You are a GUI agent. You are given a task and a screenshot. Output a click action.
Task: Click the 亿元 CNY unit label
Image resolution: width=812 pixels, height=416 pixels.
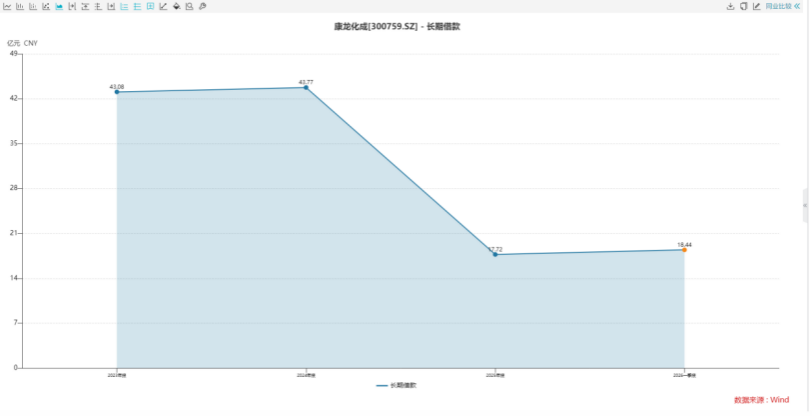pos(22,44)
